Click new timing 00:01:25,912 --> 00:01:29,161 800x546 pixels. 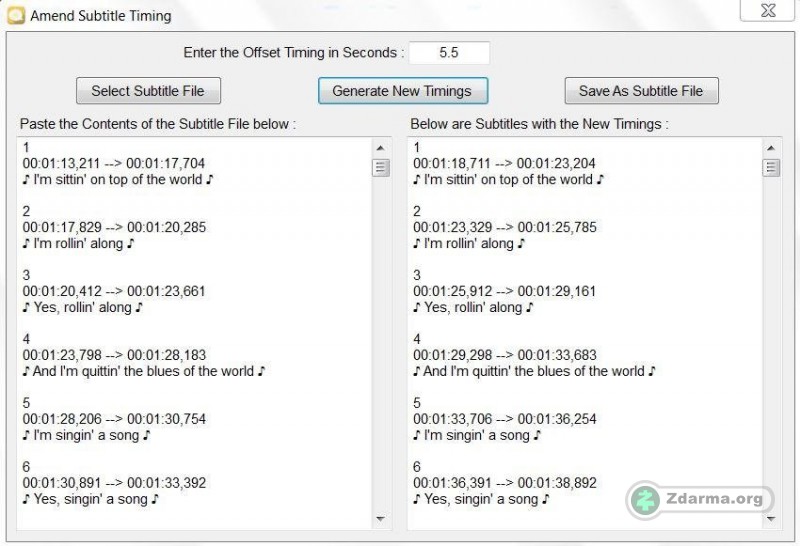pyautogui.click(x=504, y=291)
